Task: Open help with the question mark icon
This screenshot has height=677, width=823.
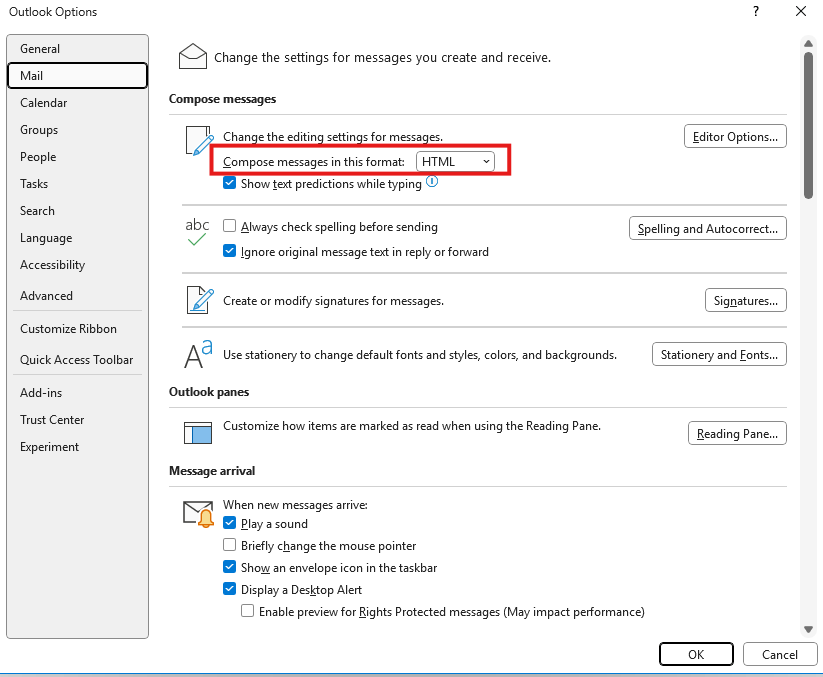Action: [x=756, y=12]
